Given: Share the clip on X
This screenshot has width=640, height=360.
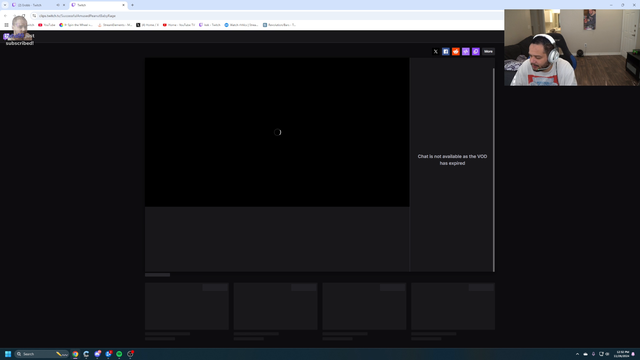Looking at the screenshot, I should click(x=436, y=51).
